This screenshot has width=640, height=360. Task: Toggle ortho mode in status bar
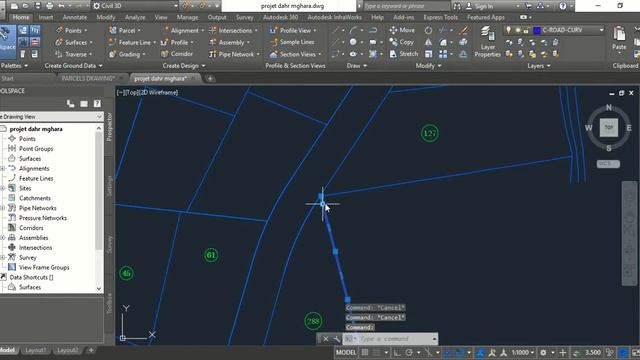click(x=397, y=352)
